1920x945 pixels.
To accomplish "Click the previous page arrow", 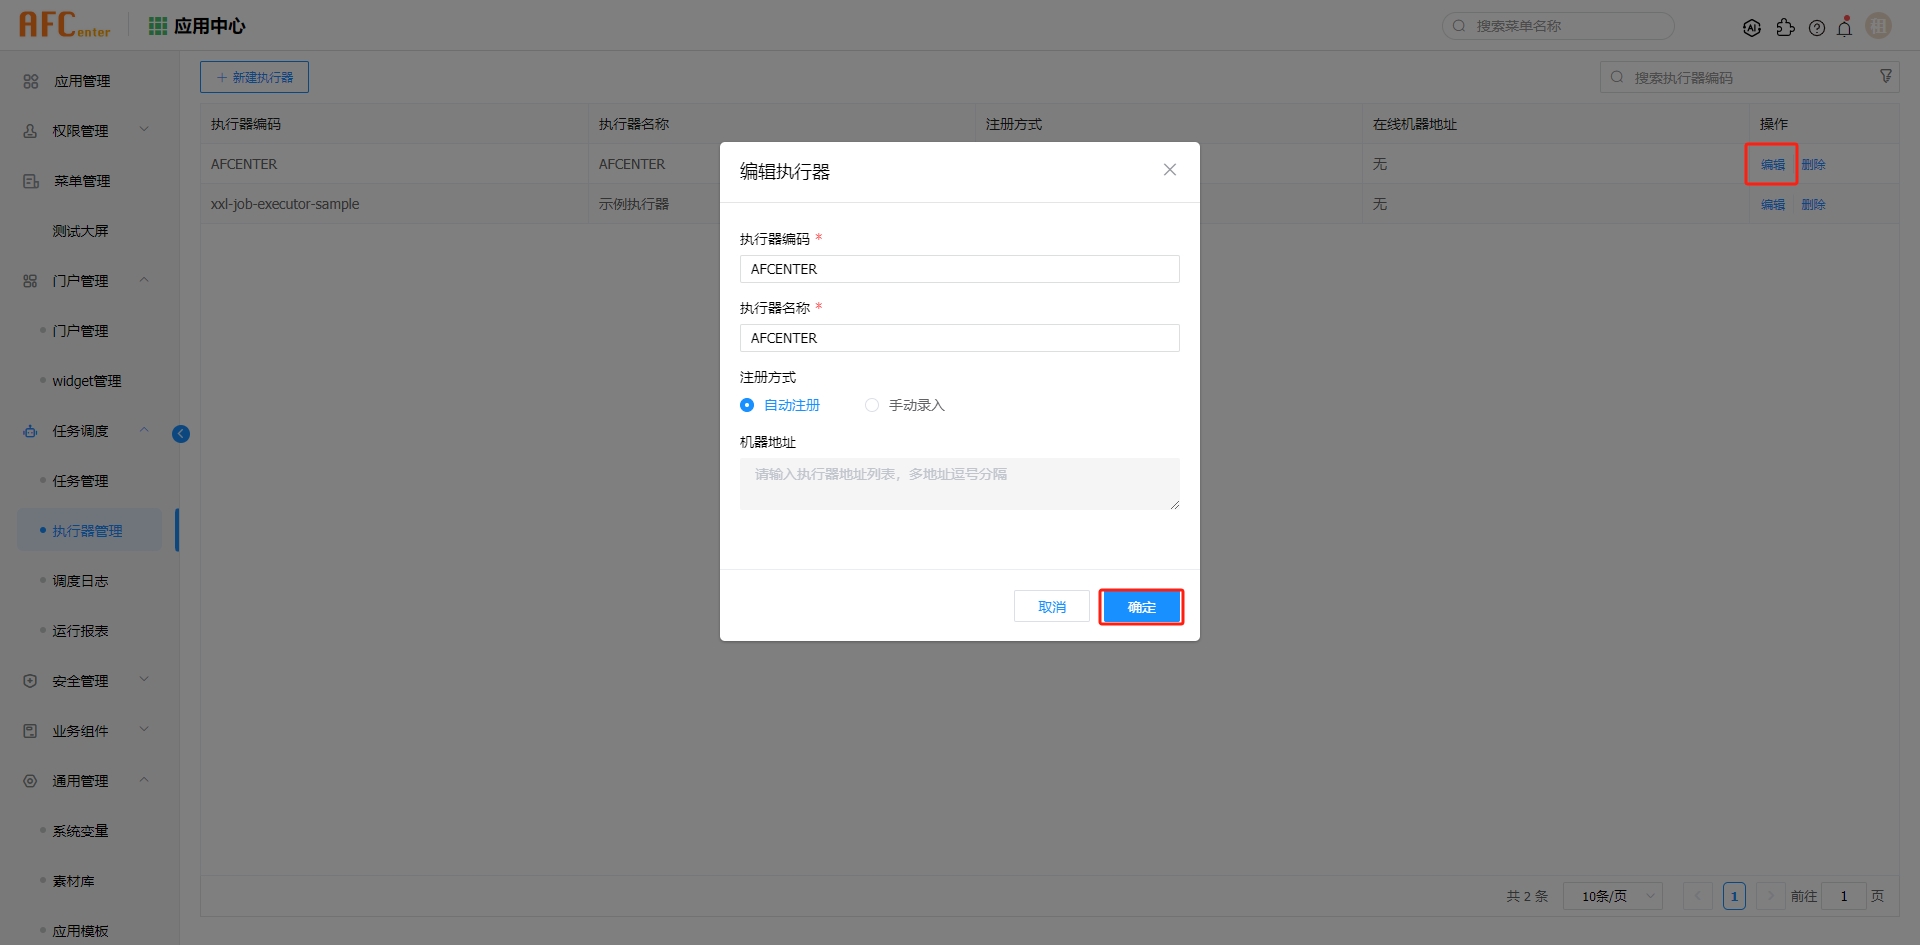I will (1698, 896).
